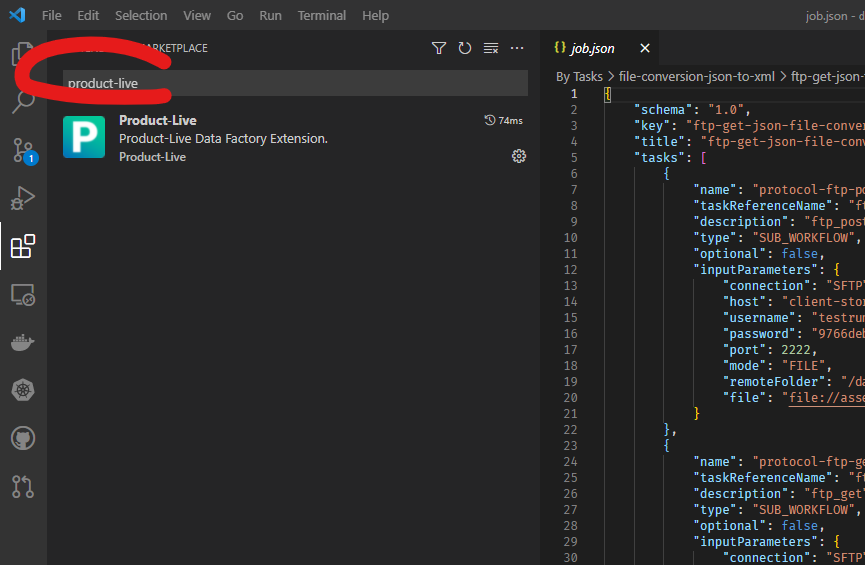Clear extensions search results
The width and height of the screenshot is (865, 565).
[490, 48]
